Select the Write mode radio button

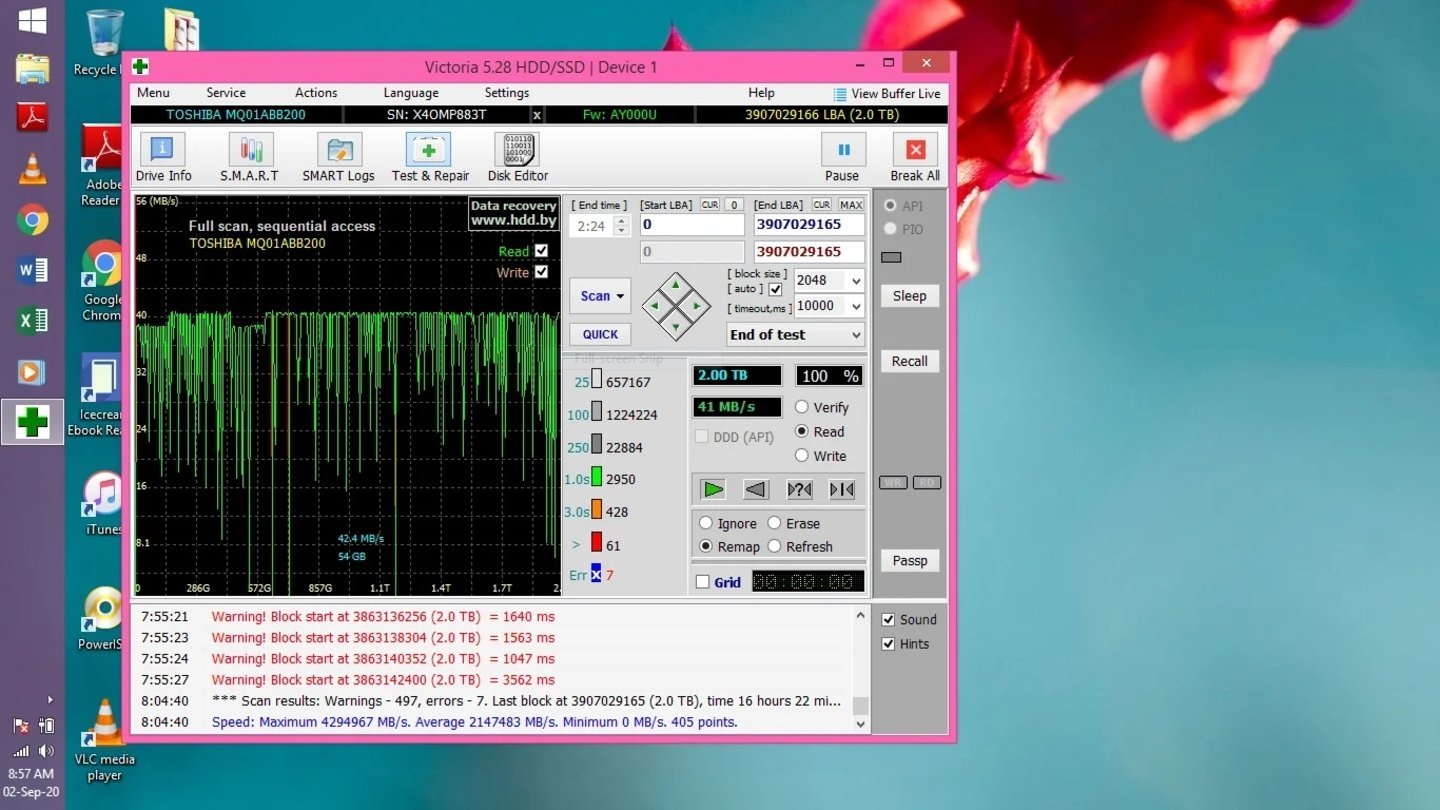click(x=802, y=455)
